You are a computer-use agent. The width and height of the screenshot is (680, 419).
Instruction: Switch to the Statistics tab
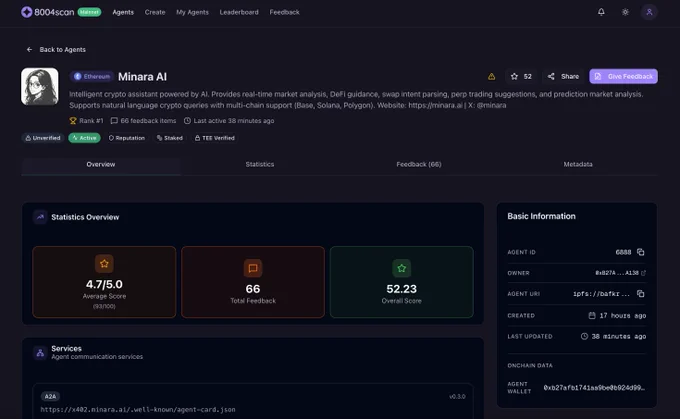(260, 164)
